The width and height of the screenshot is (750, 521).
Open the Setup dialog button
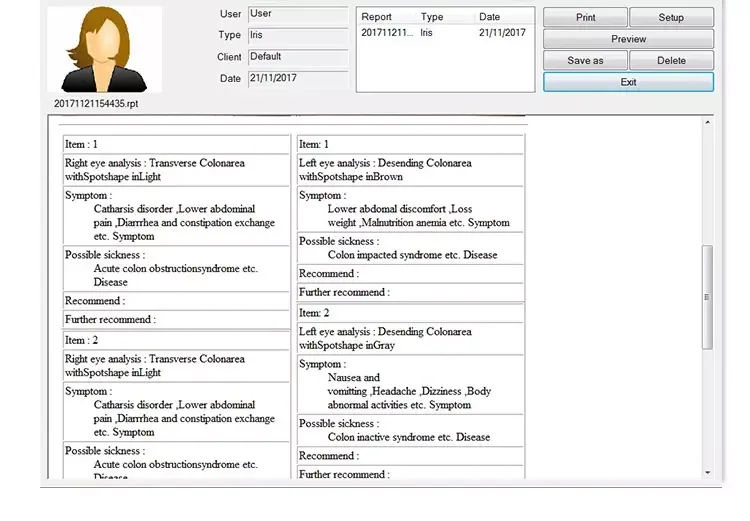(670, 18)
